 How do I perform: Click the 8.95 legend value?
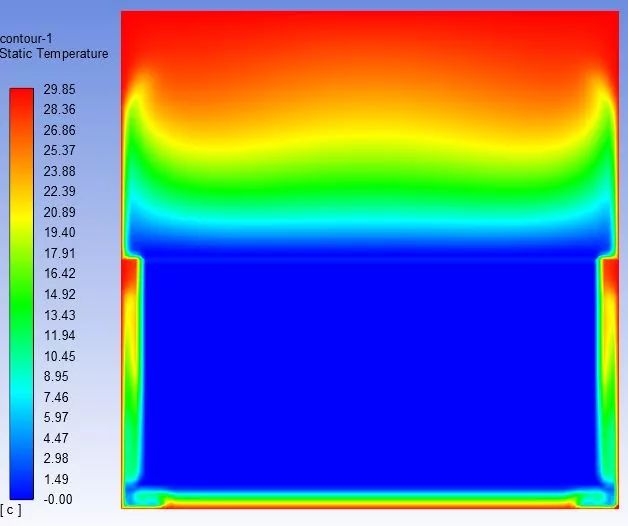pyautogui.click(x=56, y=377)
